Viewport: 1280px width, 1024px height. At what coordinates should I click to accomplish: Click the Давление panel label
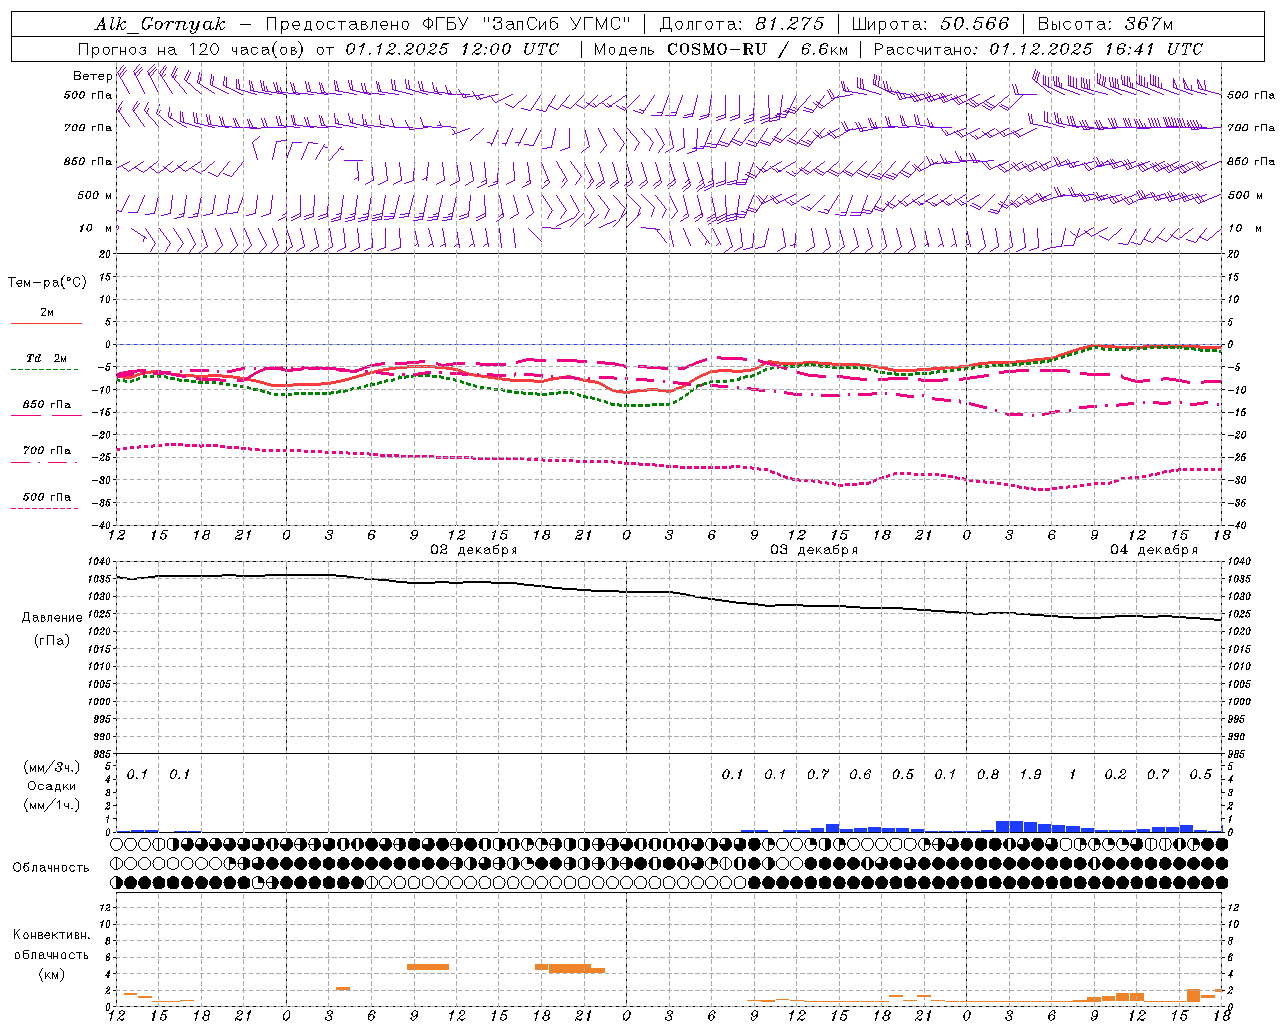tap(52, 618)
